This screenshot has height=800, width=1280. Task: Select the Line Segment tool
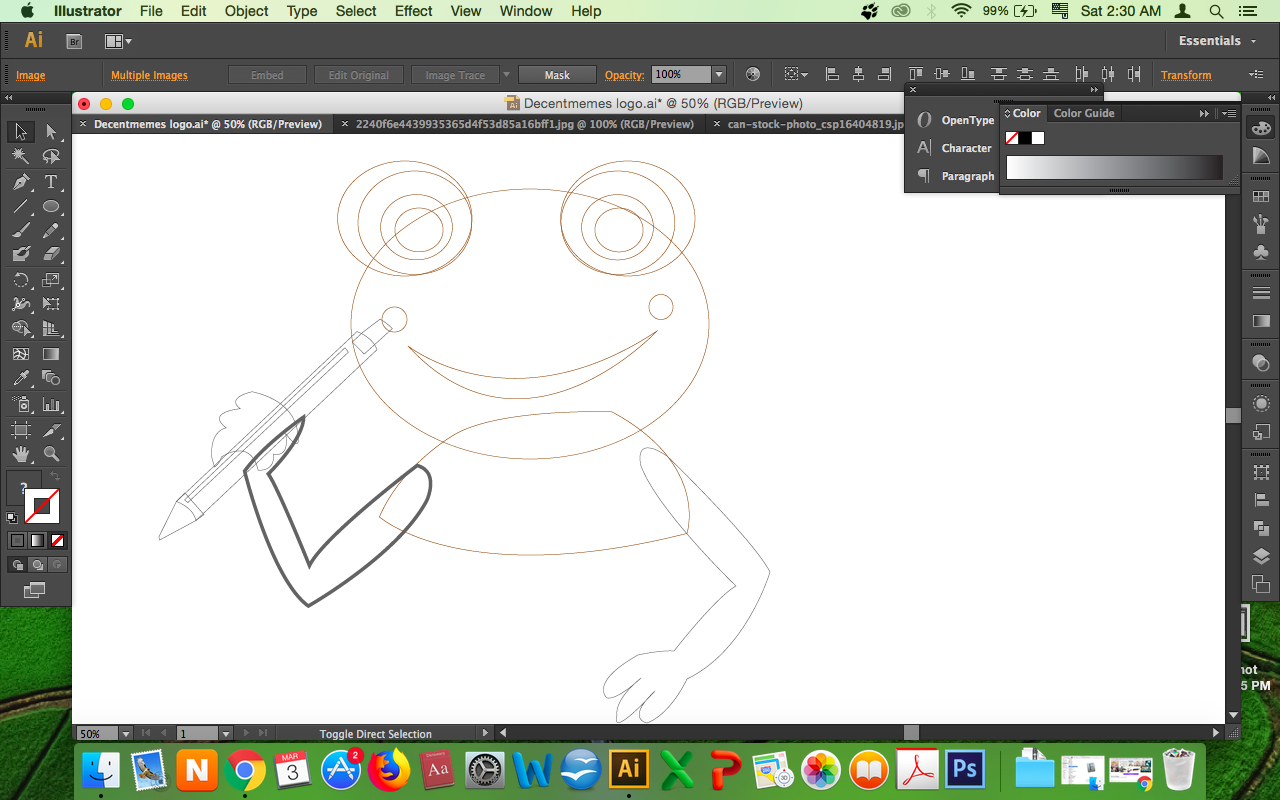pos(21,206)
